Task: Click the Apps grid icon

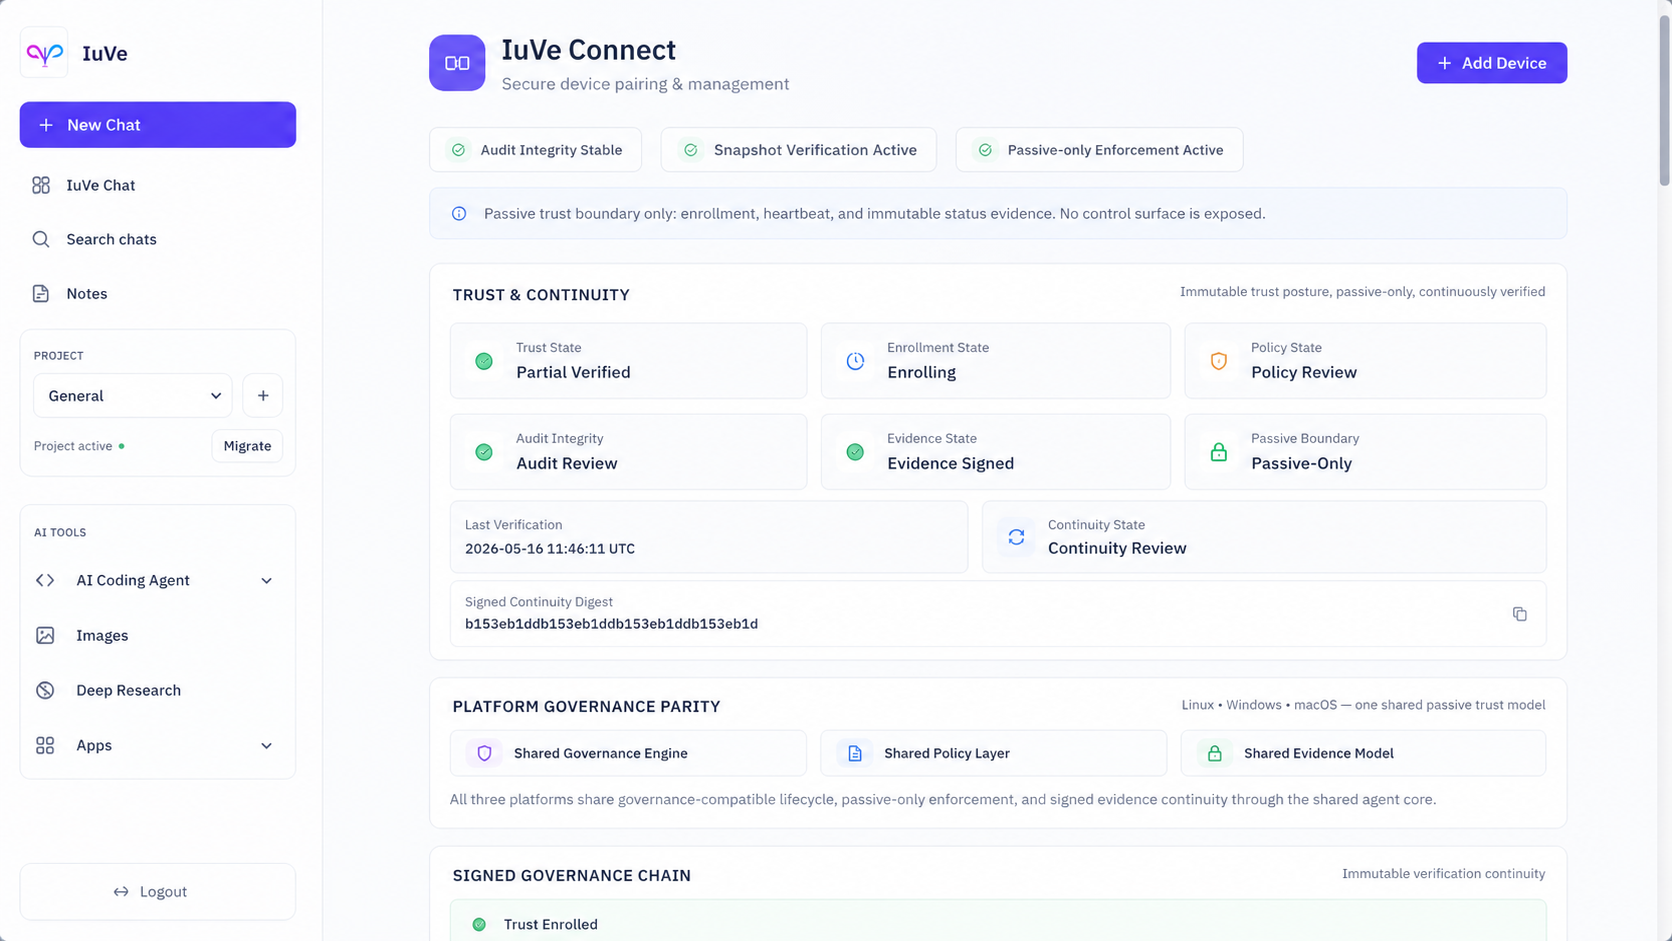Action: pos(45,745)
